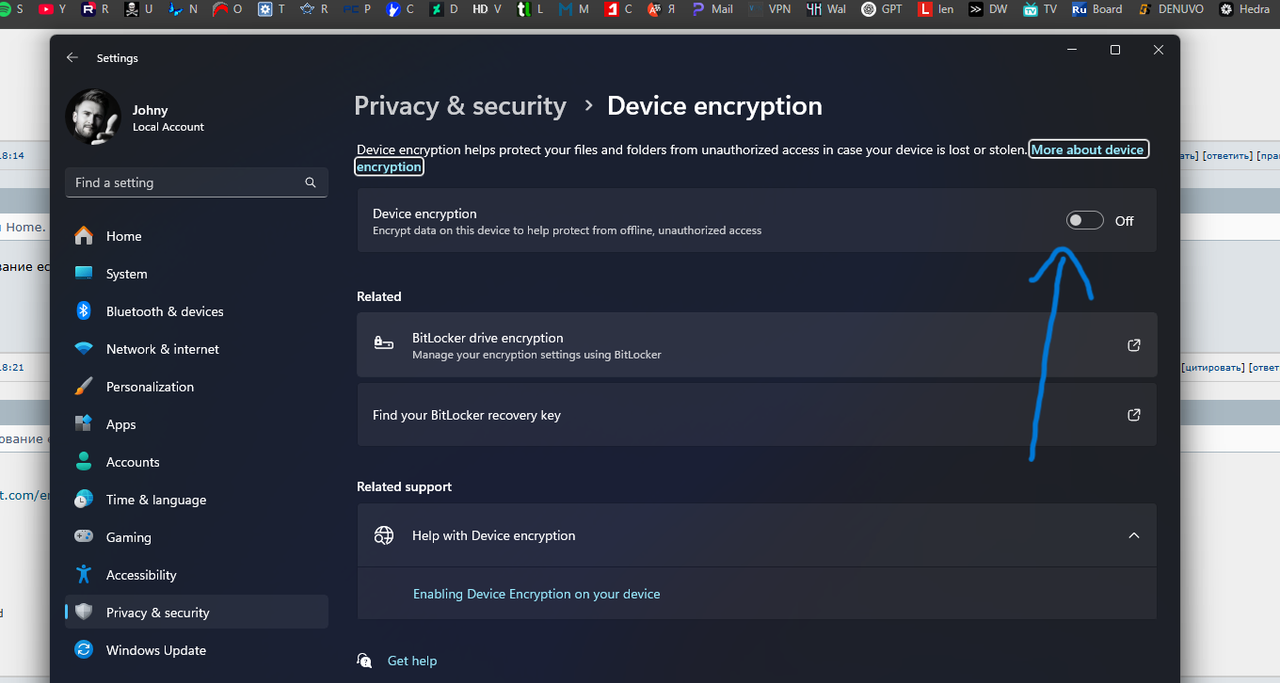Click into the Find a setting search box
Viewport: 1280px width, 683px height.
196,183
